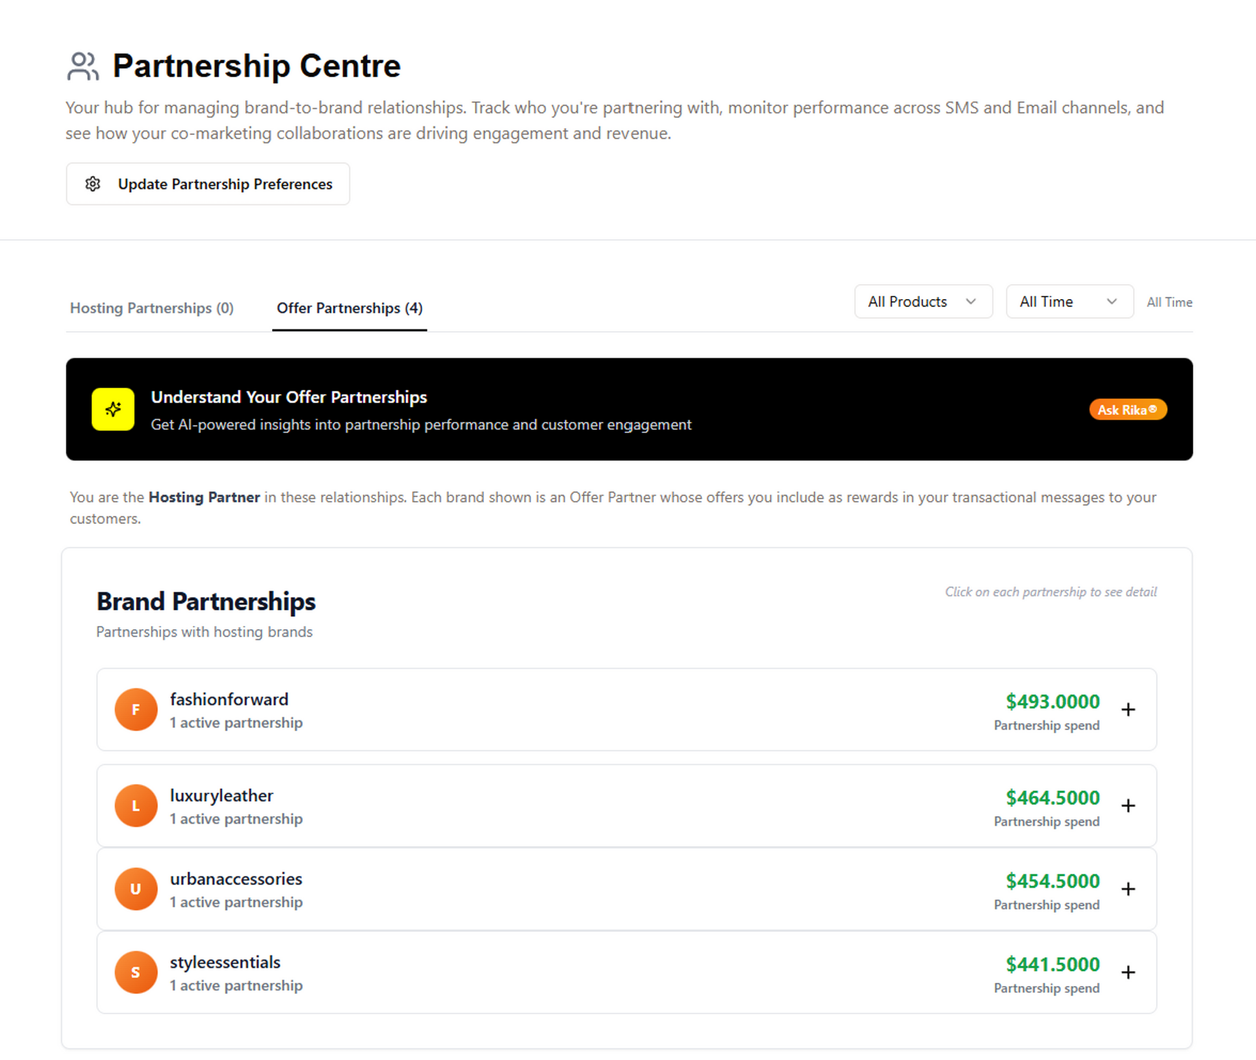The image size is (1256, 1060).
Task: Open the All Time dropdown
Action: 1069,302
